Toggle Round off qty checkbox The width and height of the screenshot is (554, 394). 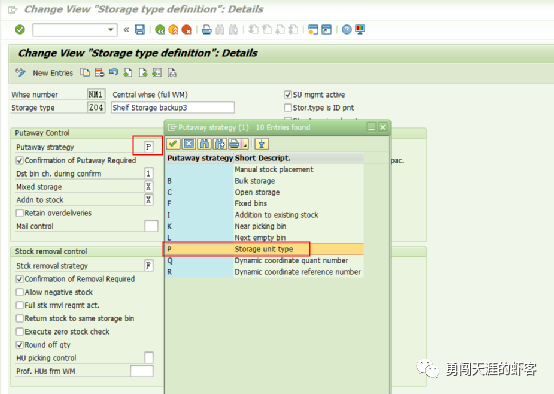20,345
